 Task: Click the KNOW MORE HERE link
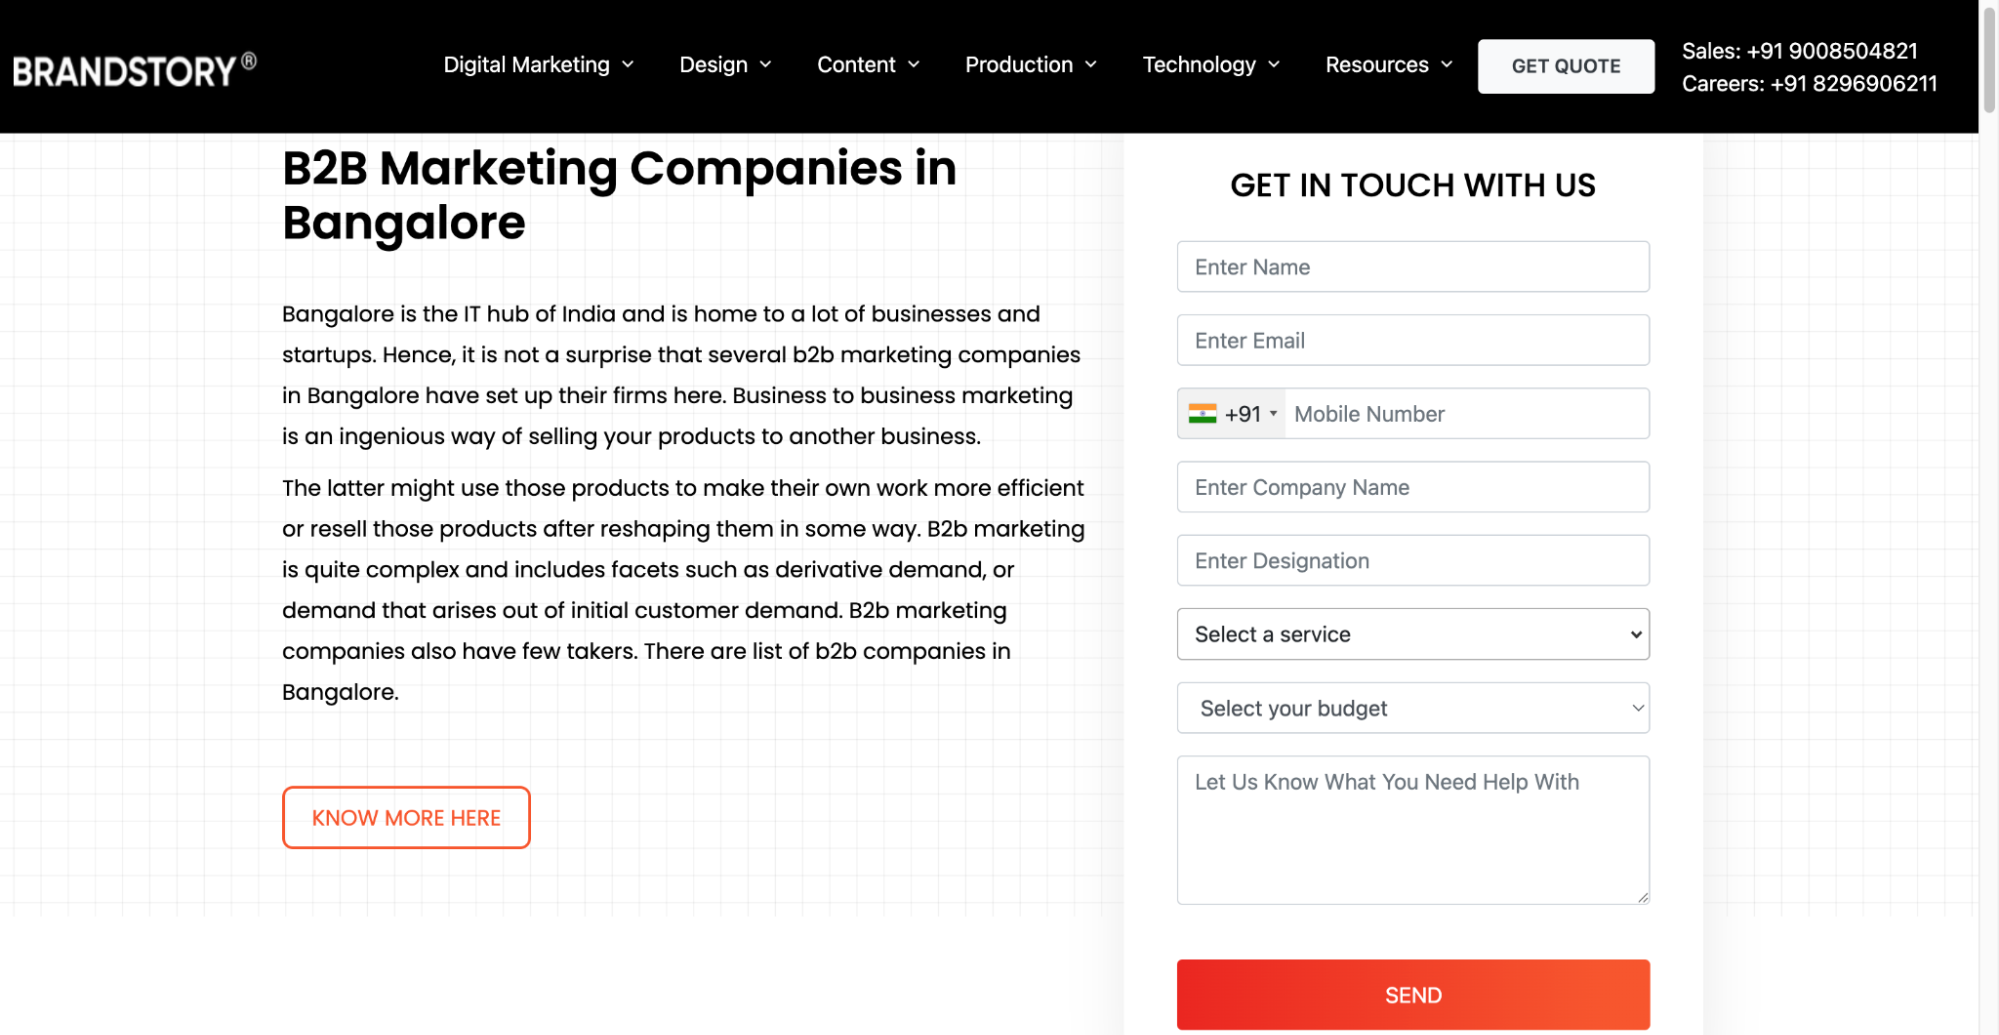[406, 817]
